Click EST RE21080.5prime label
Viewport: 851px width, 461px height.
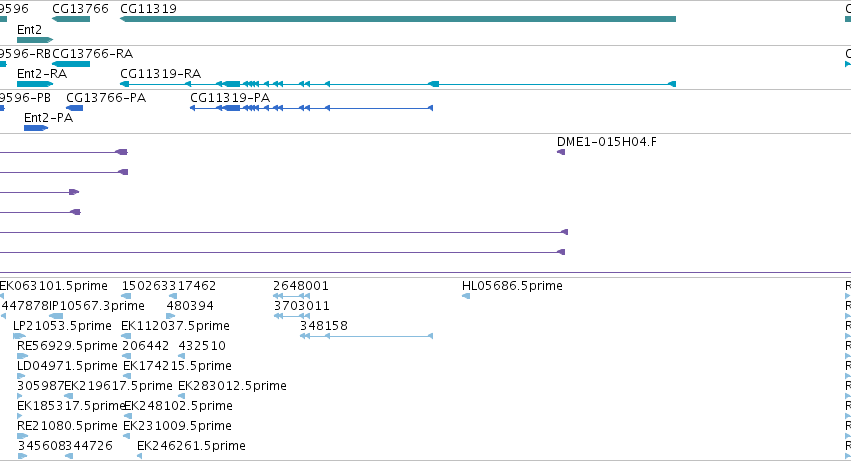tap(67, 426)
